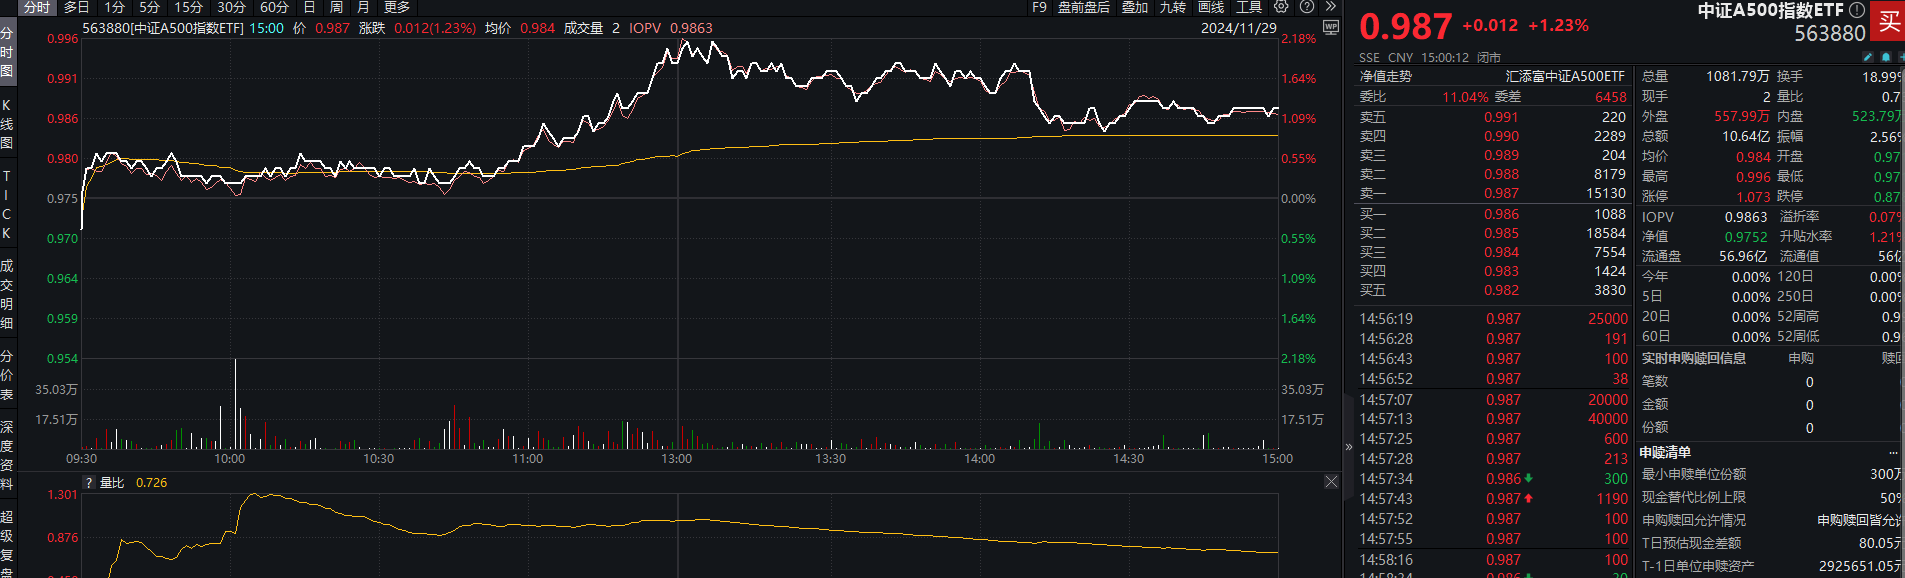Click the red 买 buy button

pos(1889,22)
